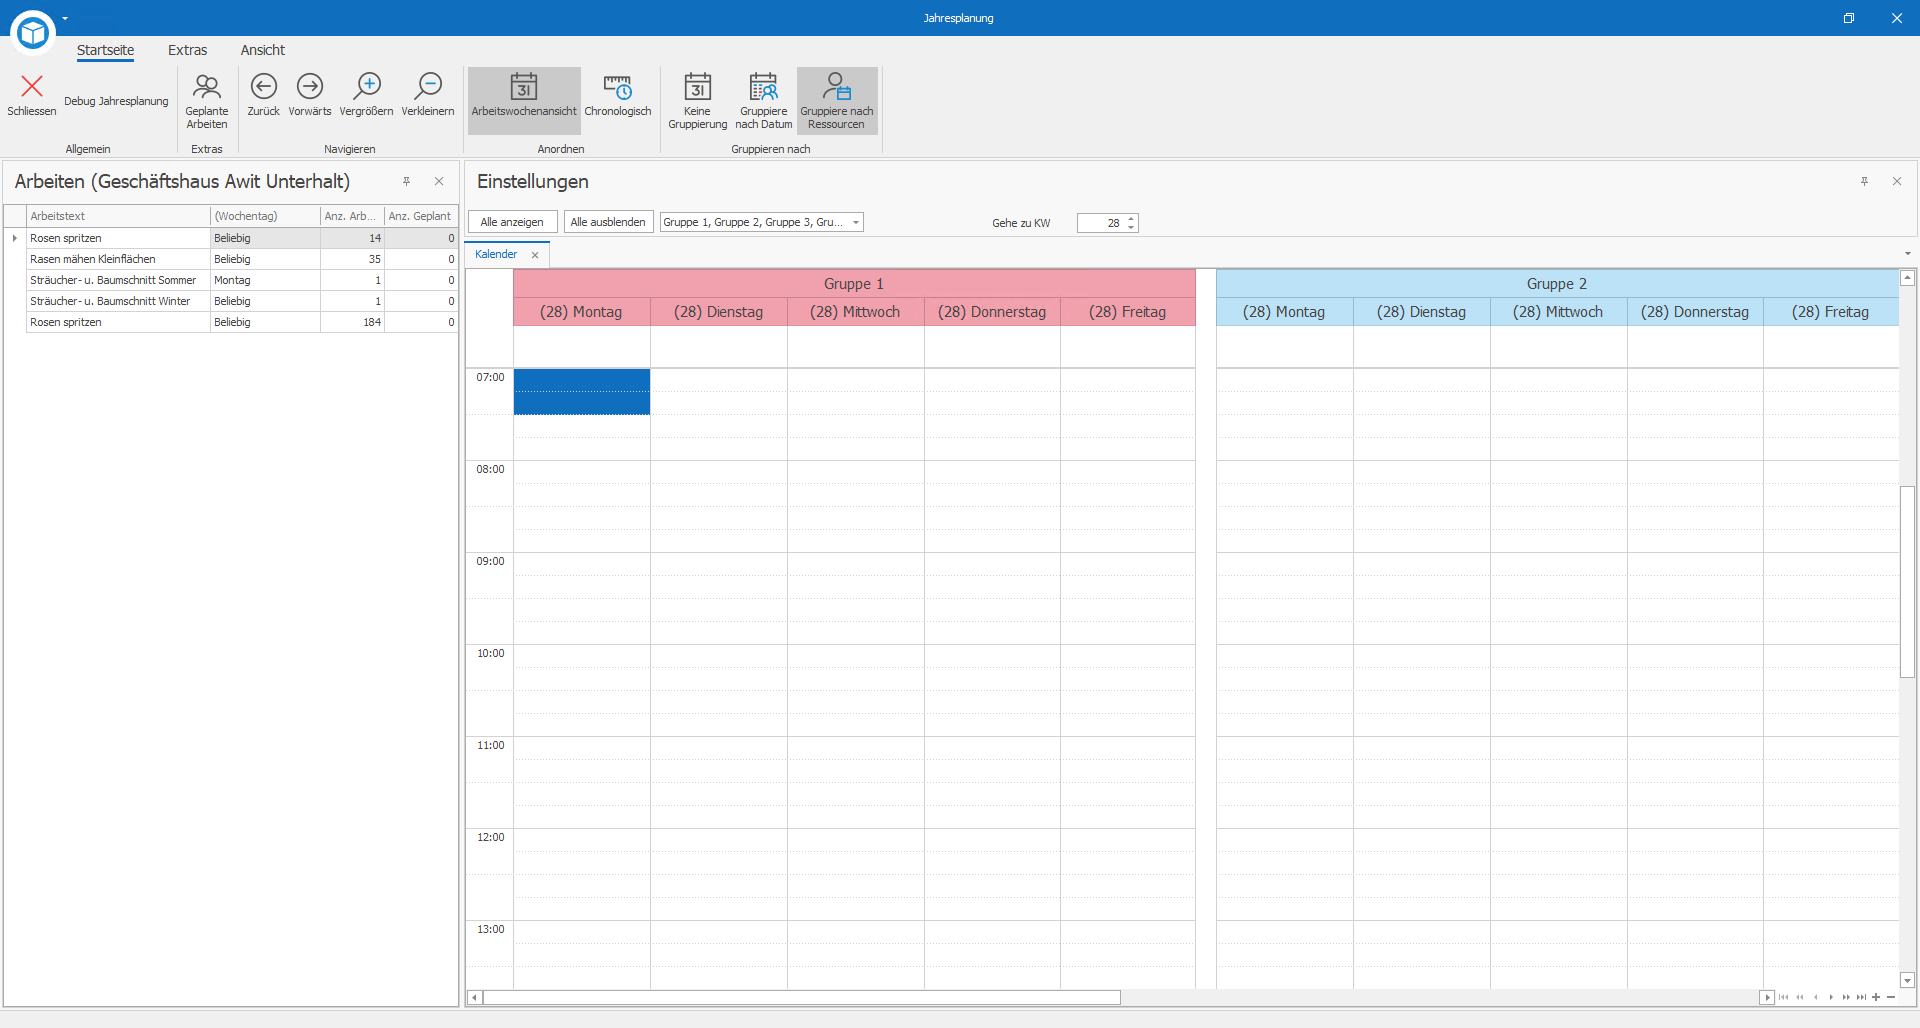Toggle Arbeitswochenansicht view
The image size is (1920, 1028).
524,100
